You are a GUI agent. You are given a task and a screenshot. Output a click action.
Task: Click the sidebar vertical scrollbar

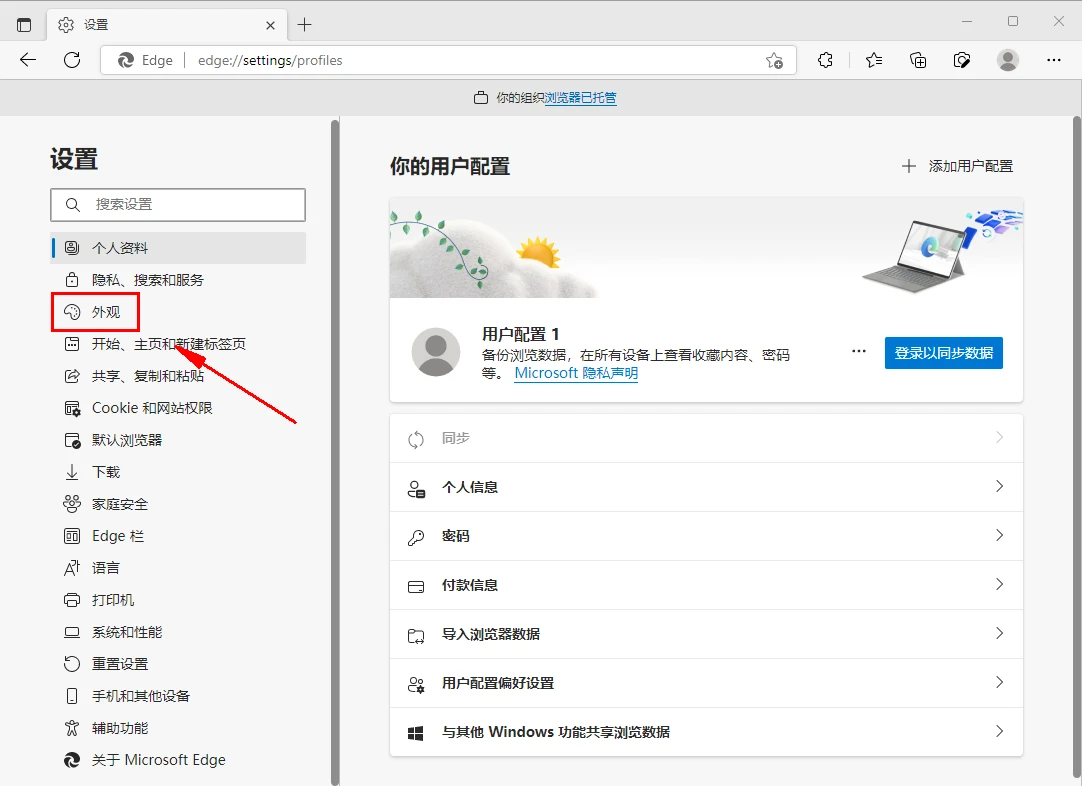point(335,452)
